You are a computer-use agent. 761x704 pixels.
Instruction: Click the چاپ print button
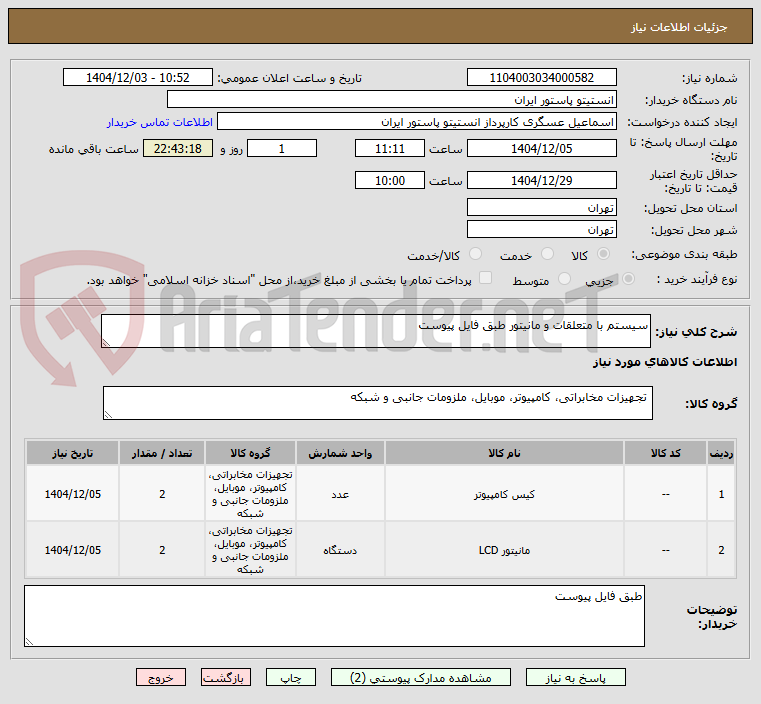tap(291, 677)
